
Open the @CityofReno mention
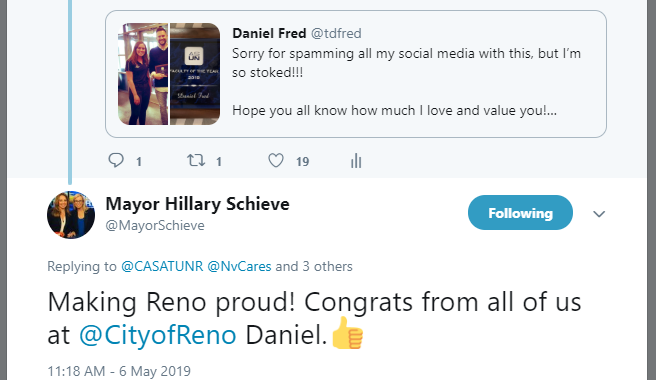coord(158,335)
